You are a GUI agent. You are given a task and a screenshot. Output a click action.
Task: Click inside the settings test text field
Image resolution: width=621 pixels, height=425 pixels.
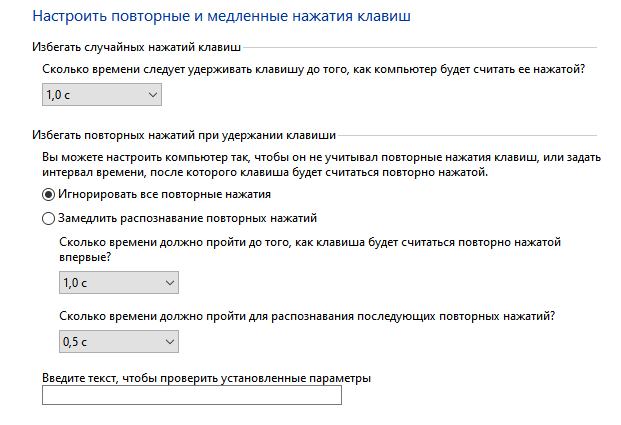pyautogui.click(x=191, y=396)
